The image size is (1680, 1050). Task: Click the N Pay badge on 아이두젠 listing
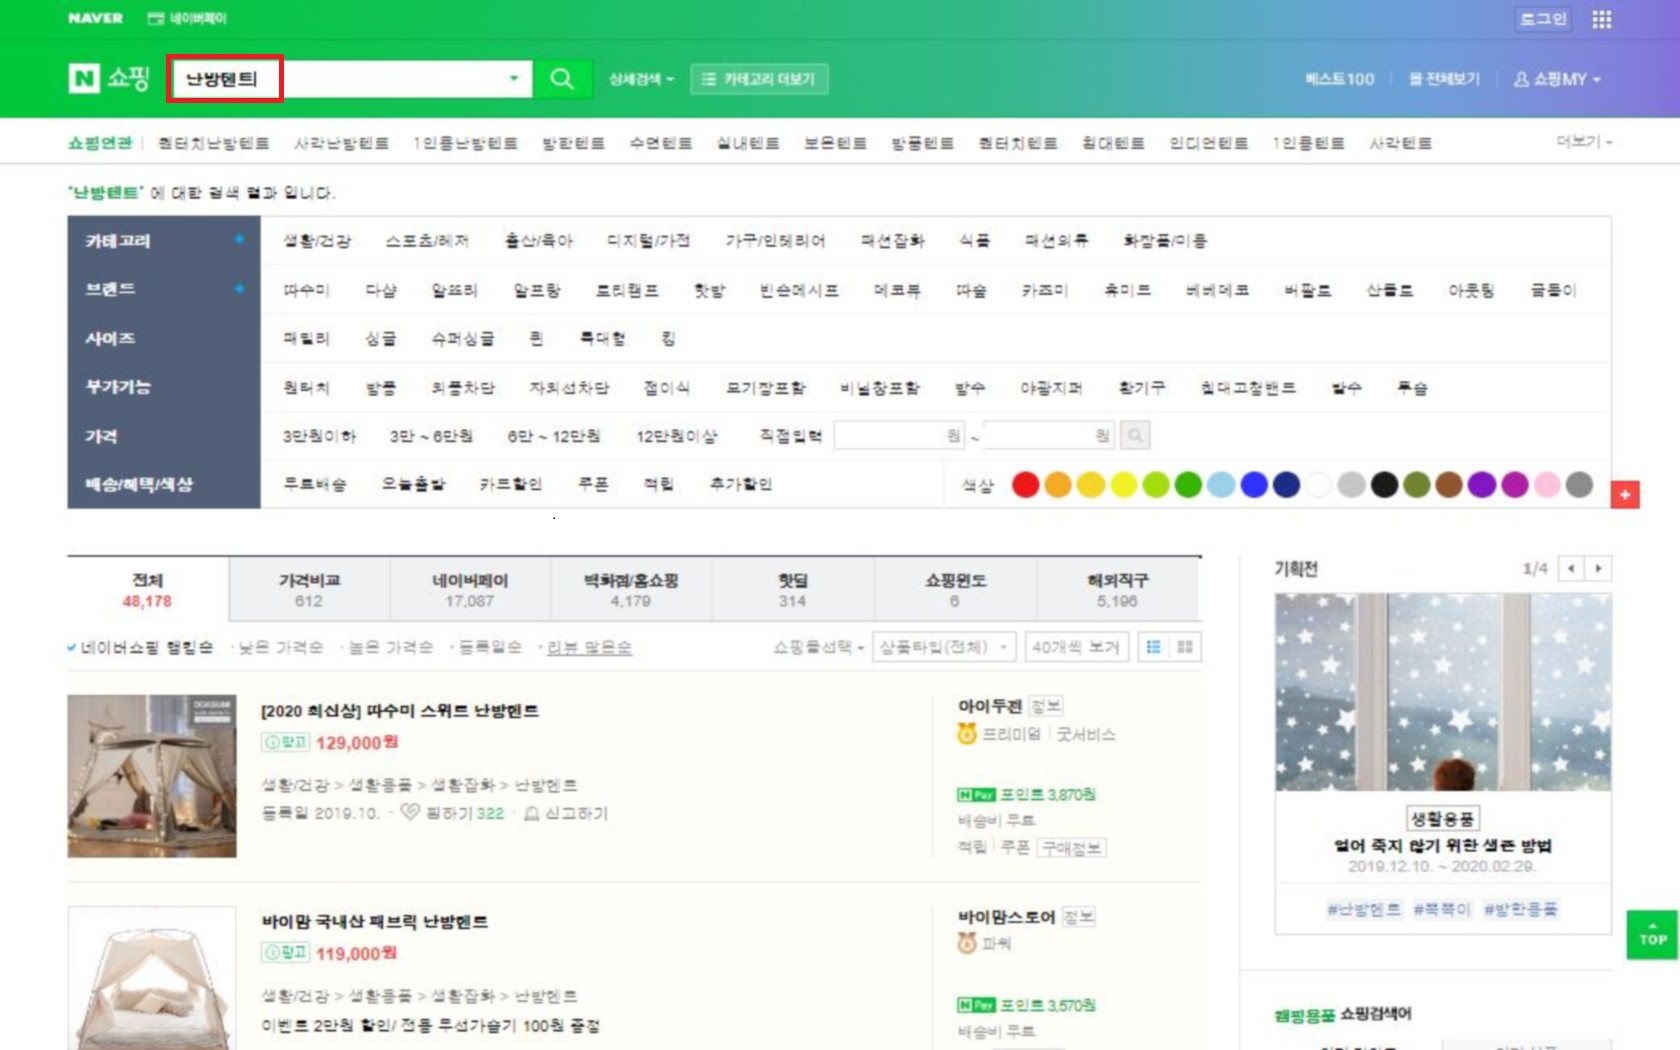click(975, 794)
